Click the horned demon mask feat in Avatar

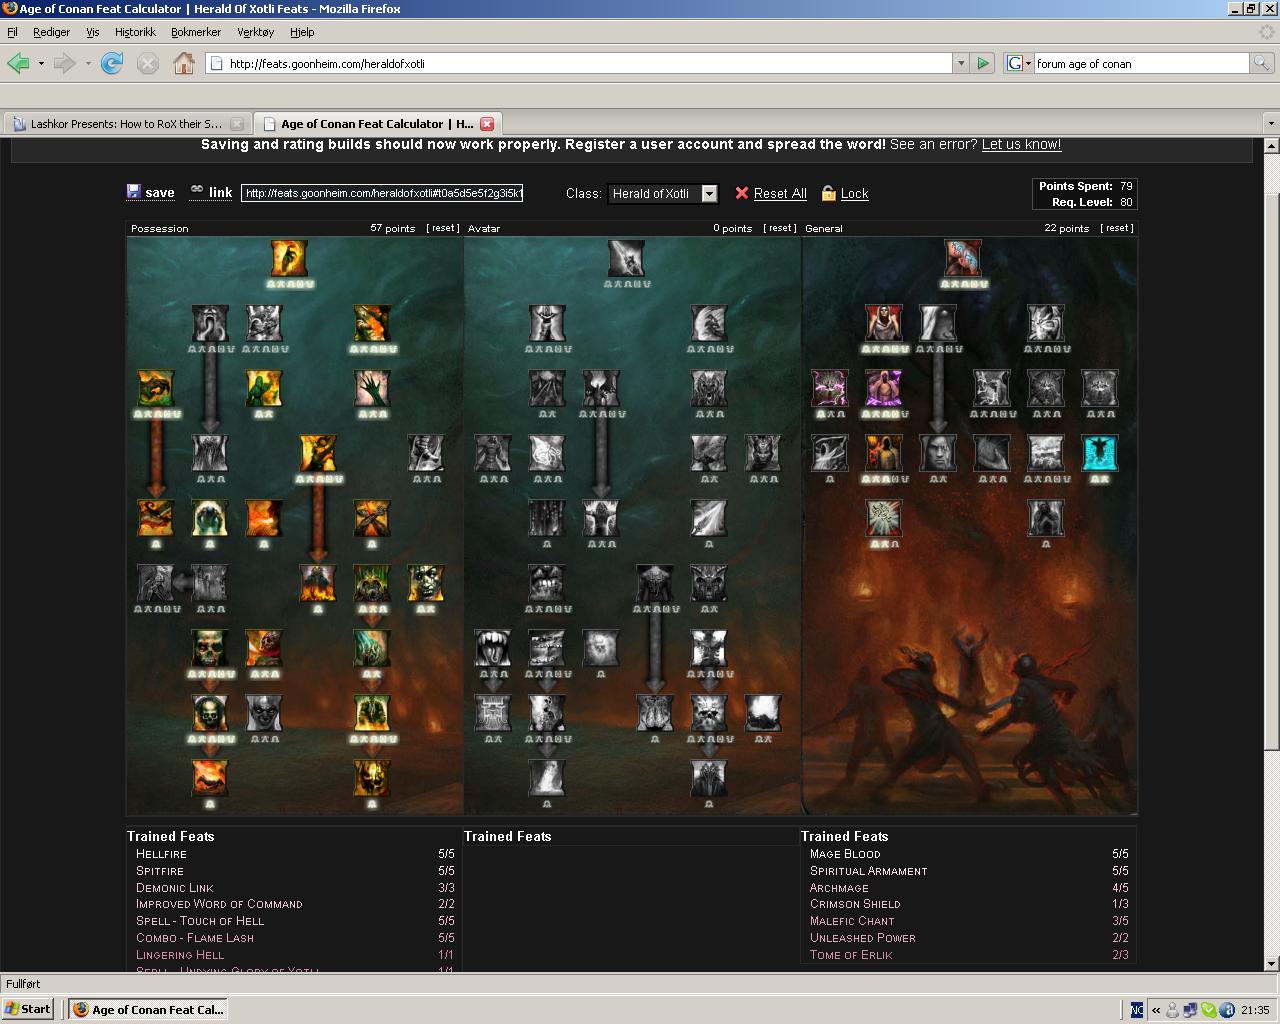coord(709,583)
